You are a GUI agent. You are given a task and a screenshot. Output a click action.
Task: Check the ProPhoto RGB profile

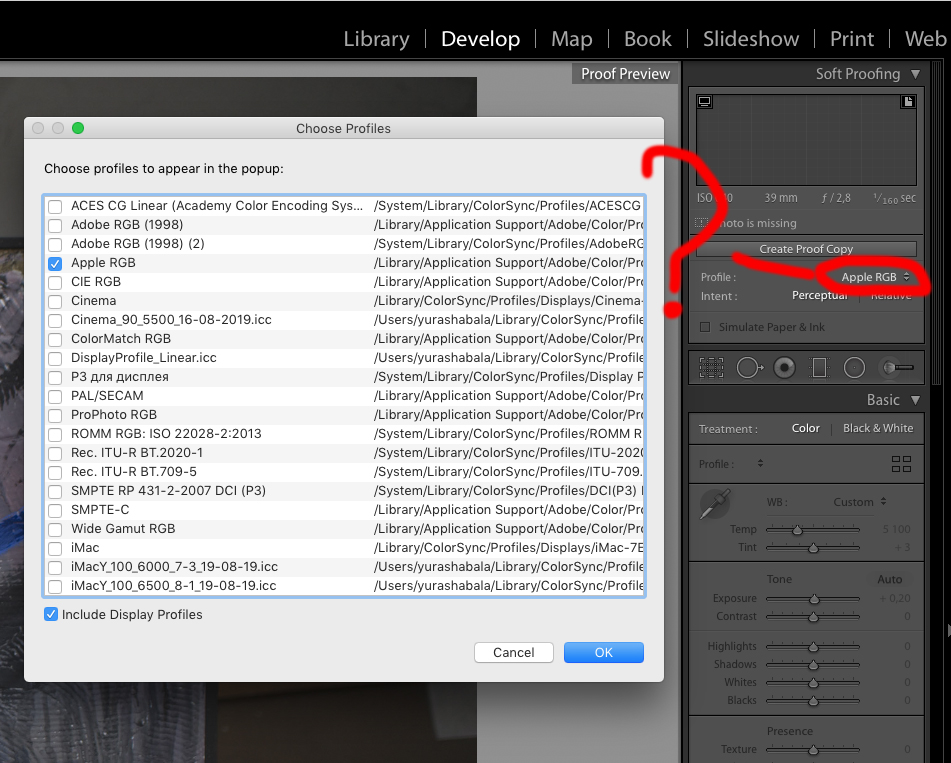click(55, 415)
